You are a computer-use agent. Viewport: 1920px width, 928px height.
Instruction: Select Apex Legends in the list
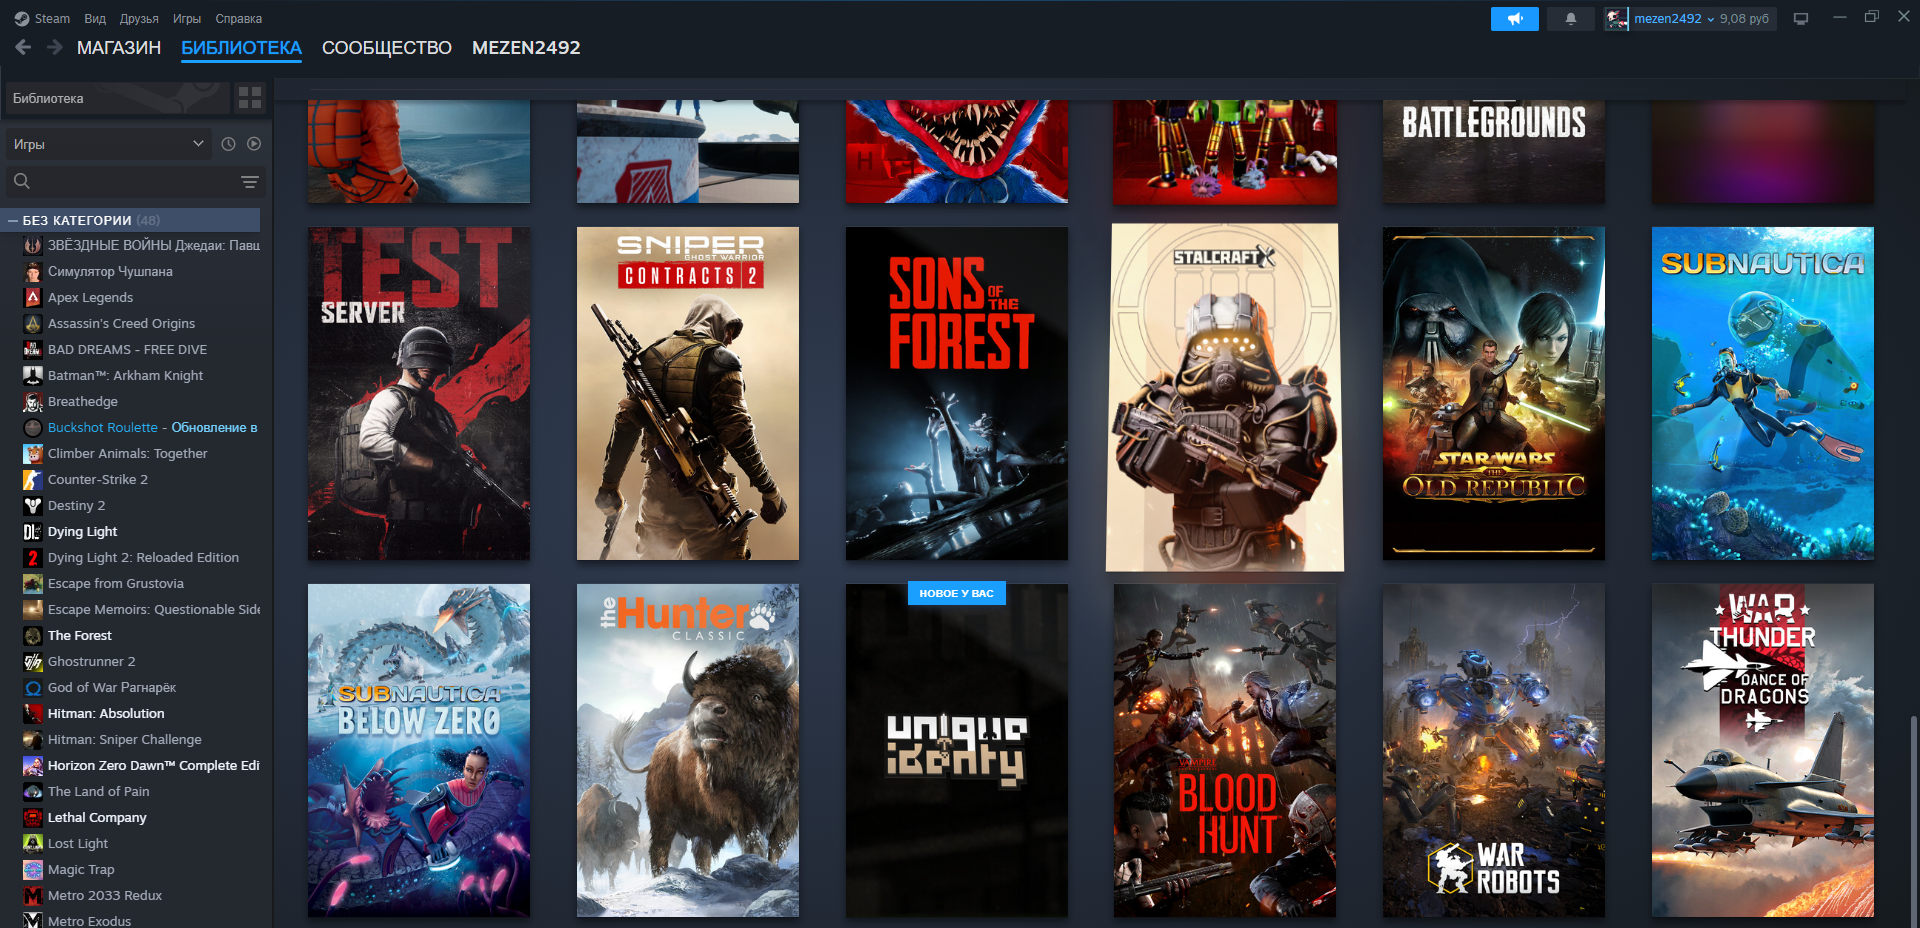(x=90, y=297)
